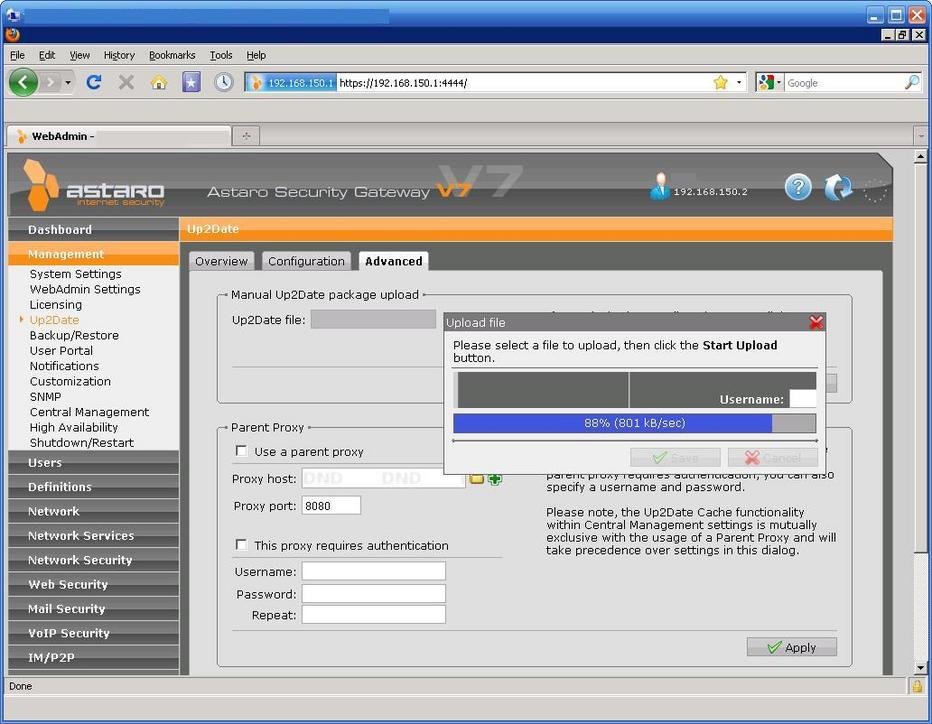Open Backup/Restore page
The image size is (932, 724).
[74, 335]
